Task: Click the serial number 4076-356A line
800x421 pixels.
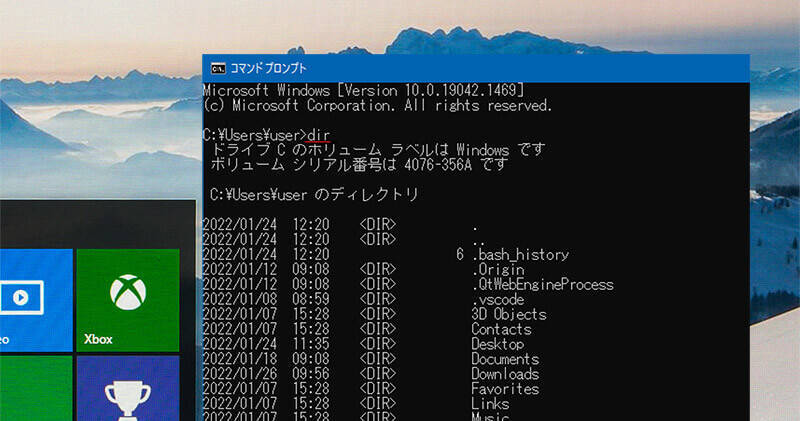Action: click(x=359, y=165)
